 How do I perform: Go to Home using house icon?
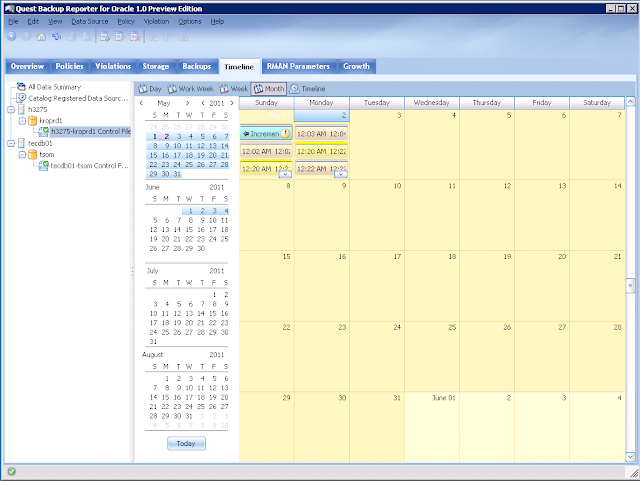(41, 36)
